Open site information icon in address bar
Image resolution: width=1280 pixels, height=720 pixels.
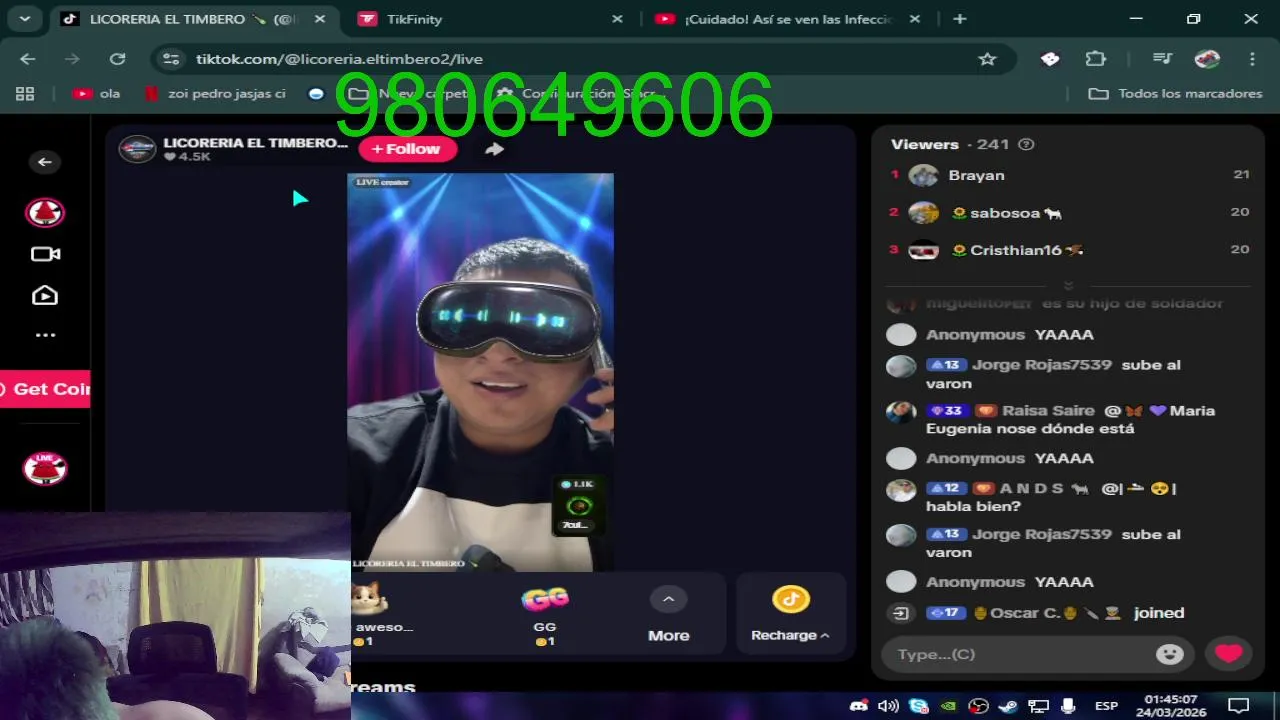tap(171, 59)
